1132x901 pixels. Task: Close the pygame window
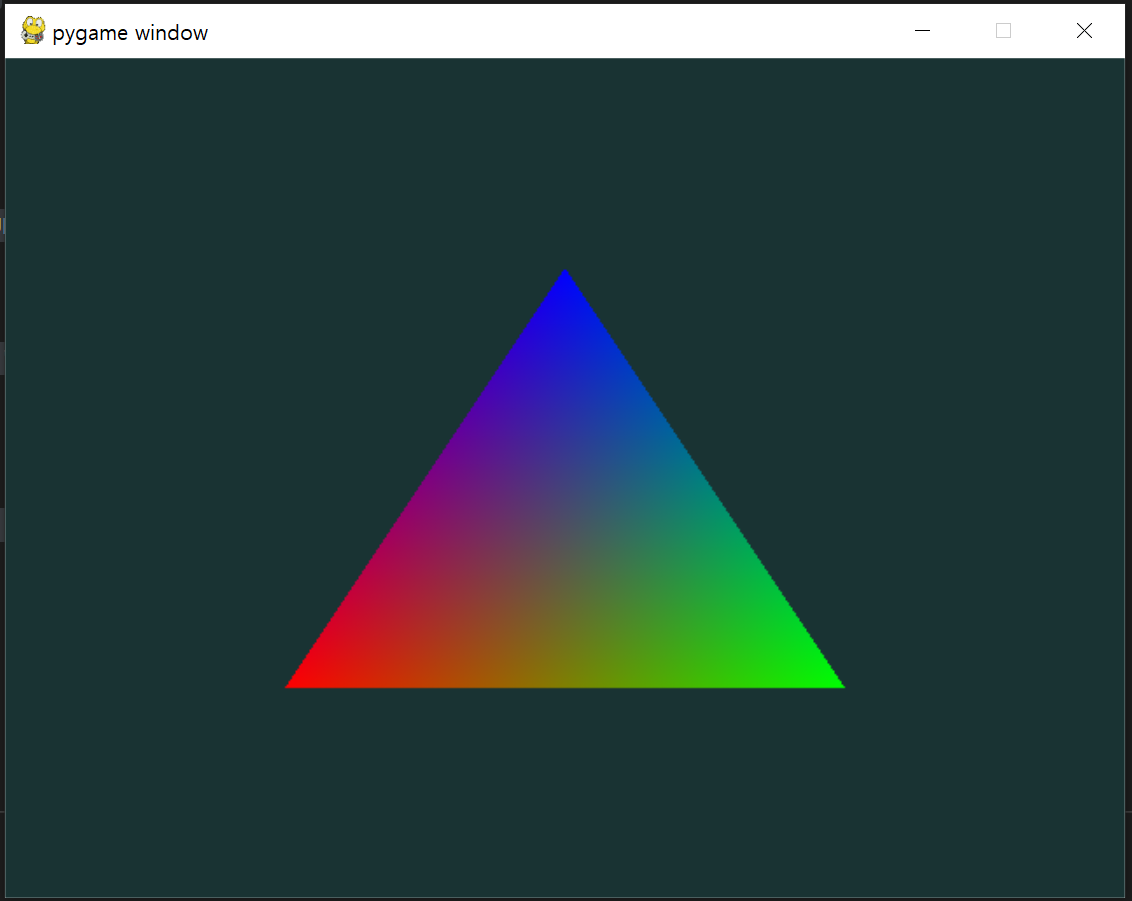(x=1084, y=31)
